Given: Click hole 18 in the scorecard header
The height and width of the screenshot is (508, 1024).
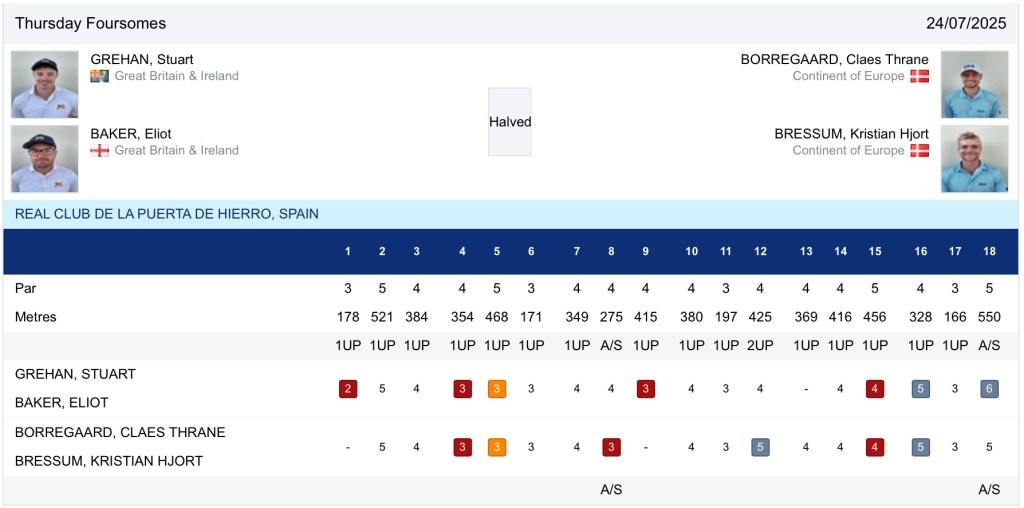Looking at the screenshot, I should coord(989,252).
